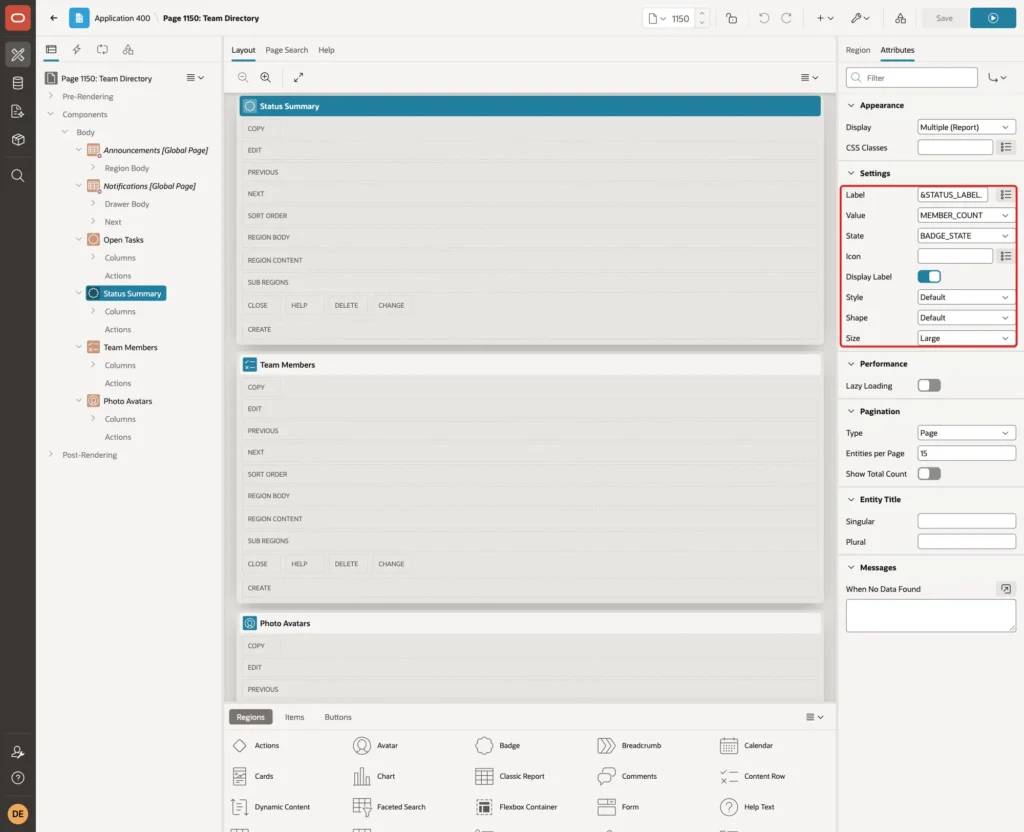Click the When No Data Found textarea

click(930, 615)
